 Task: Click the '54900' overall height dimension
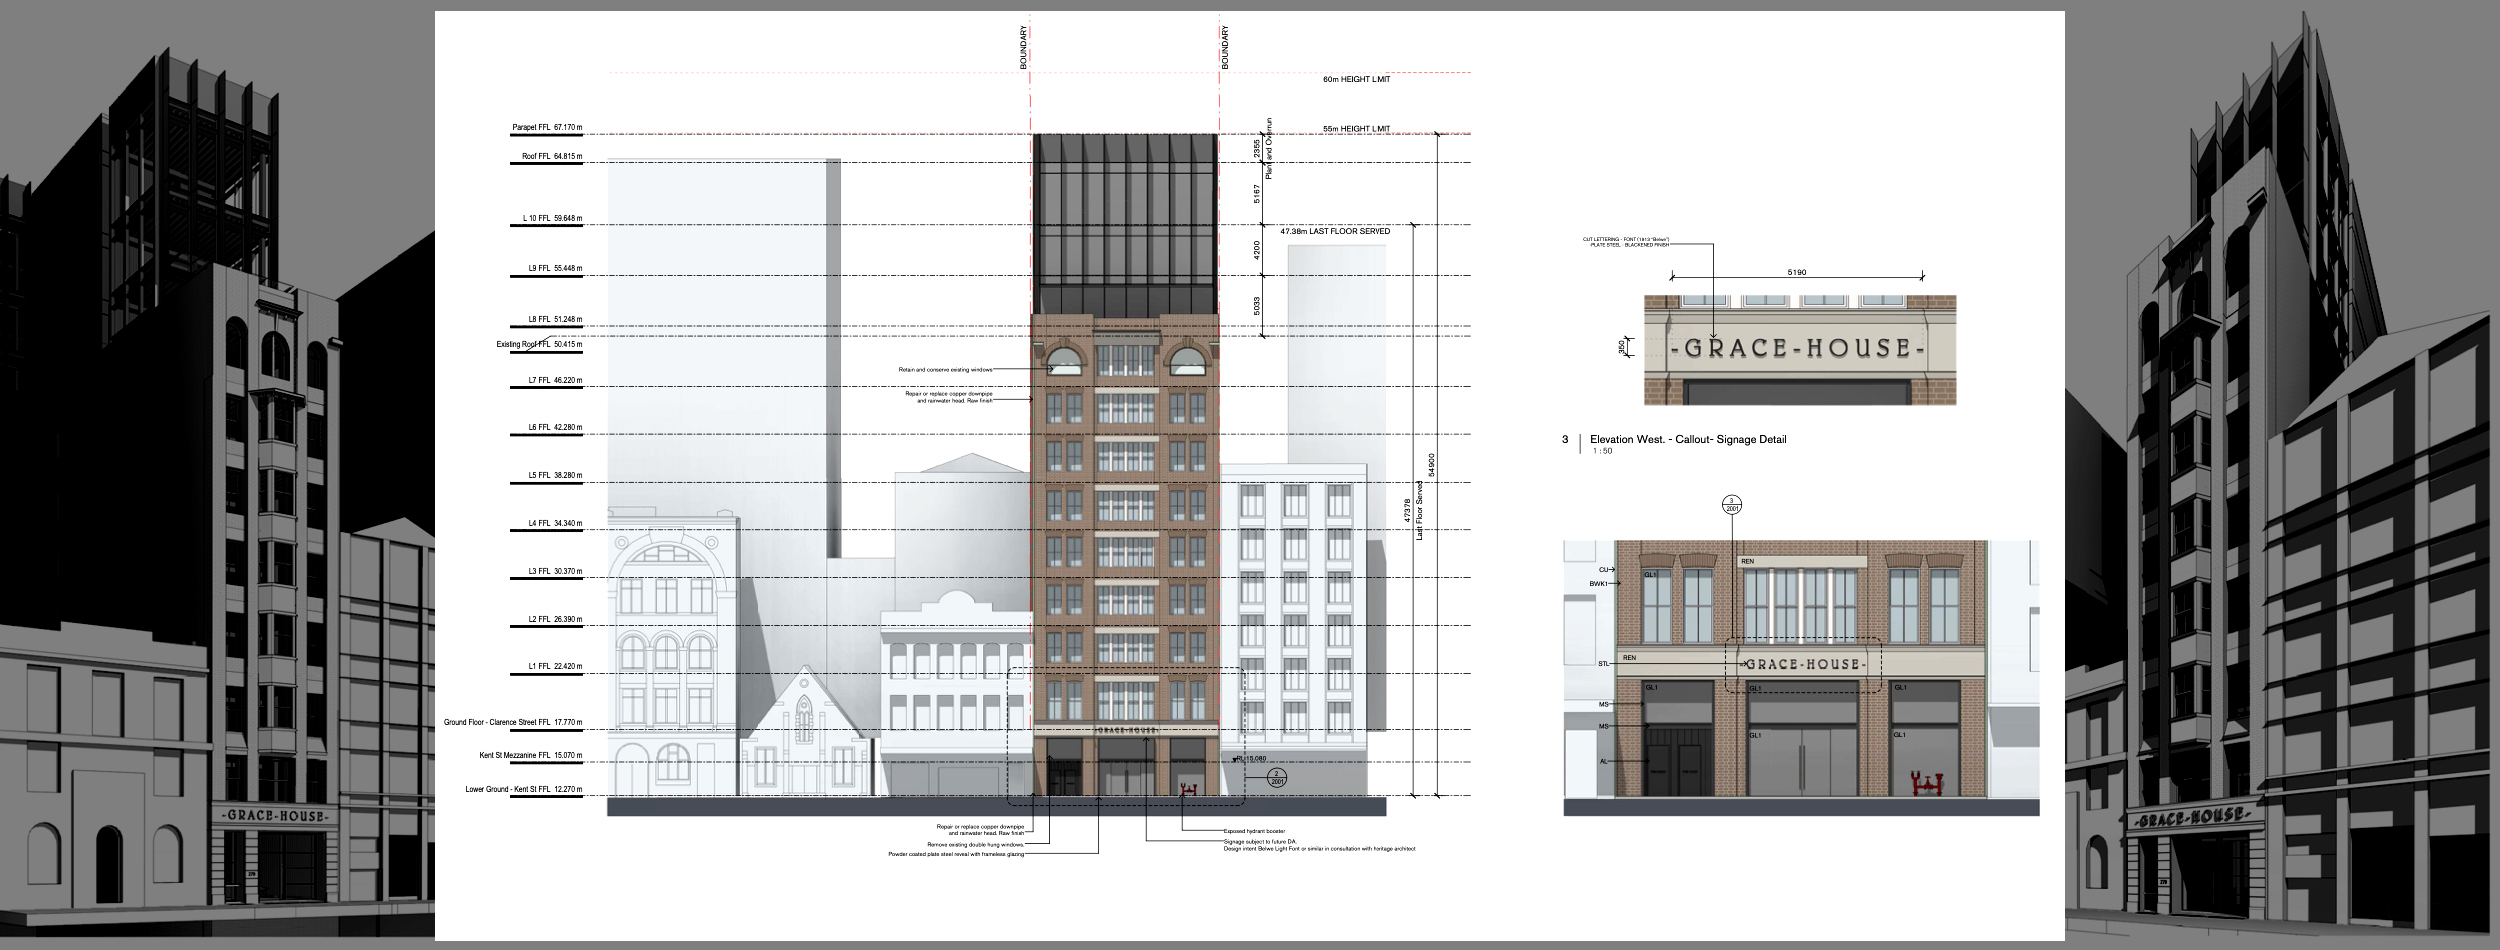click(x=1432, y=465)
